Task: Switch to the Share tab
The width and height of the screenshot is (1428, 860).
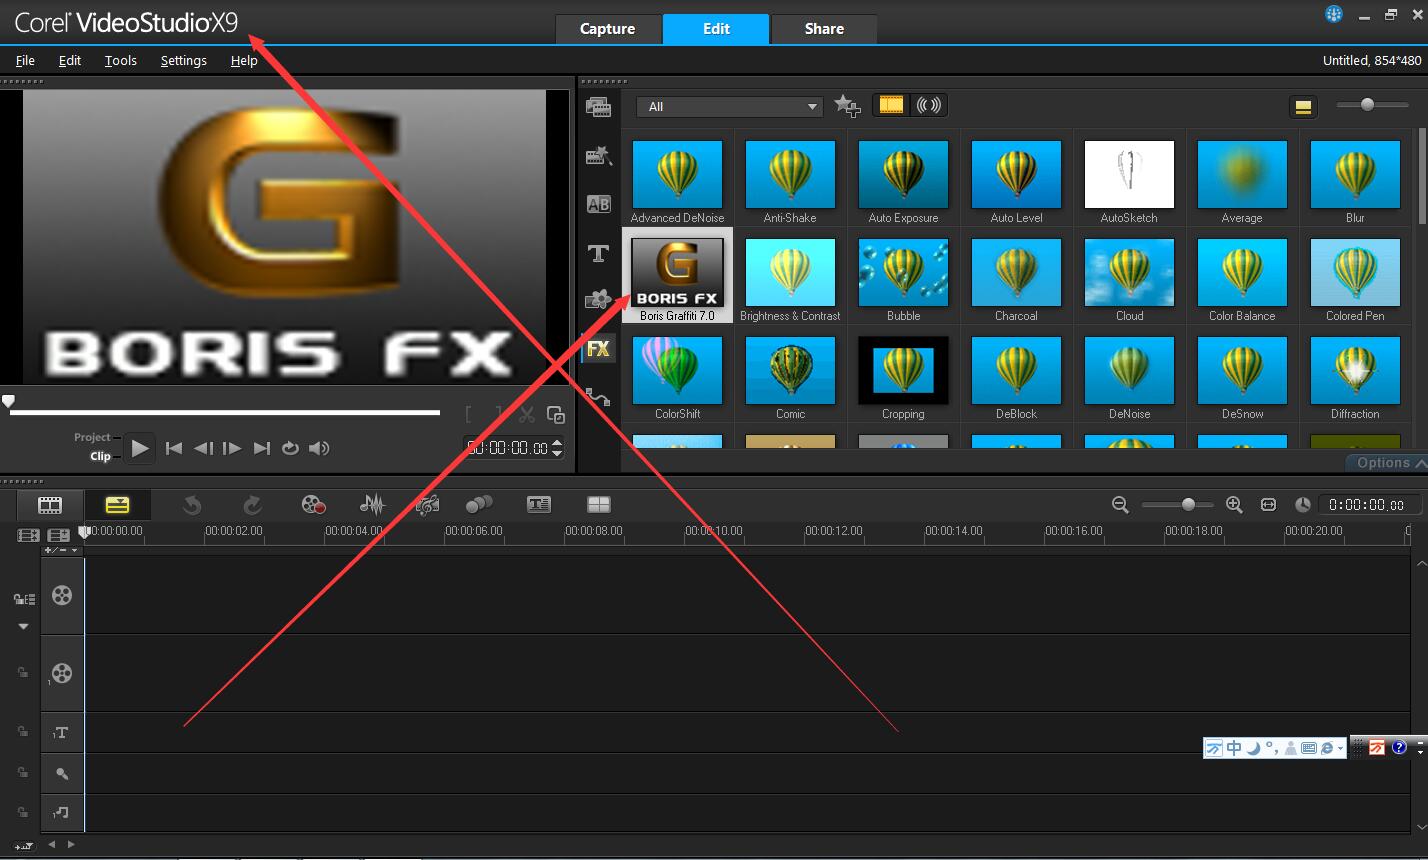Action: pyautogui.click(x=824, y=29)
